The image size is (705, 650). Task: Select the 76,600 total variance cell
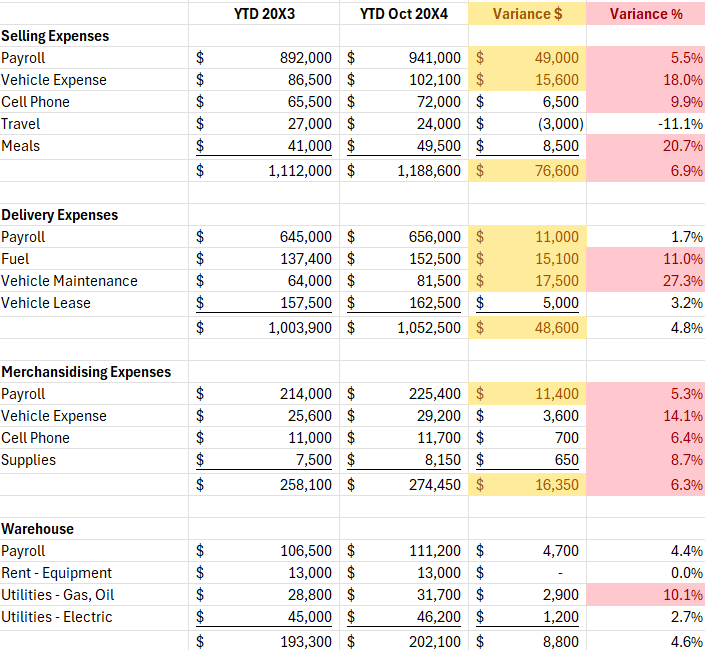528,171
